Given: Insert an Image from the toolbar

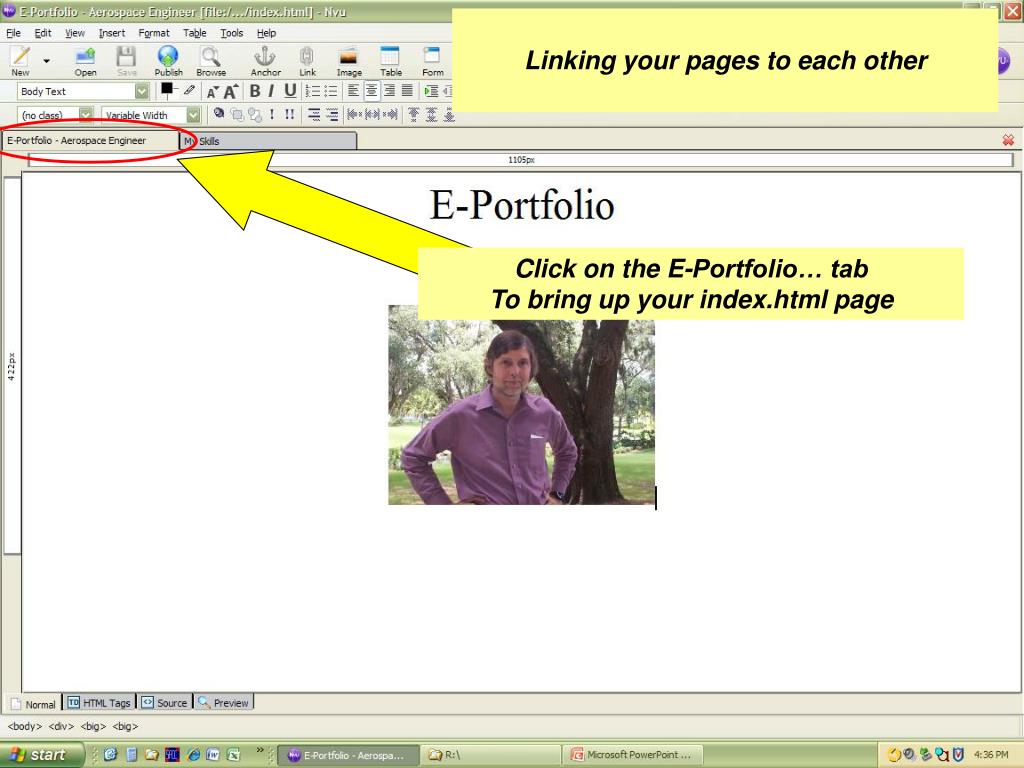Looking at the screenshot, I should 349,61.
